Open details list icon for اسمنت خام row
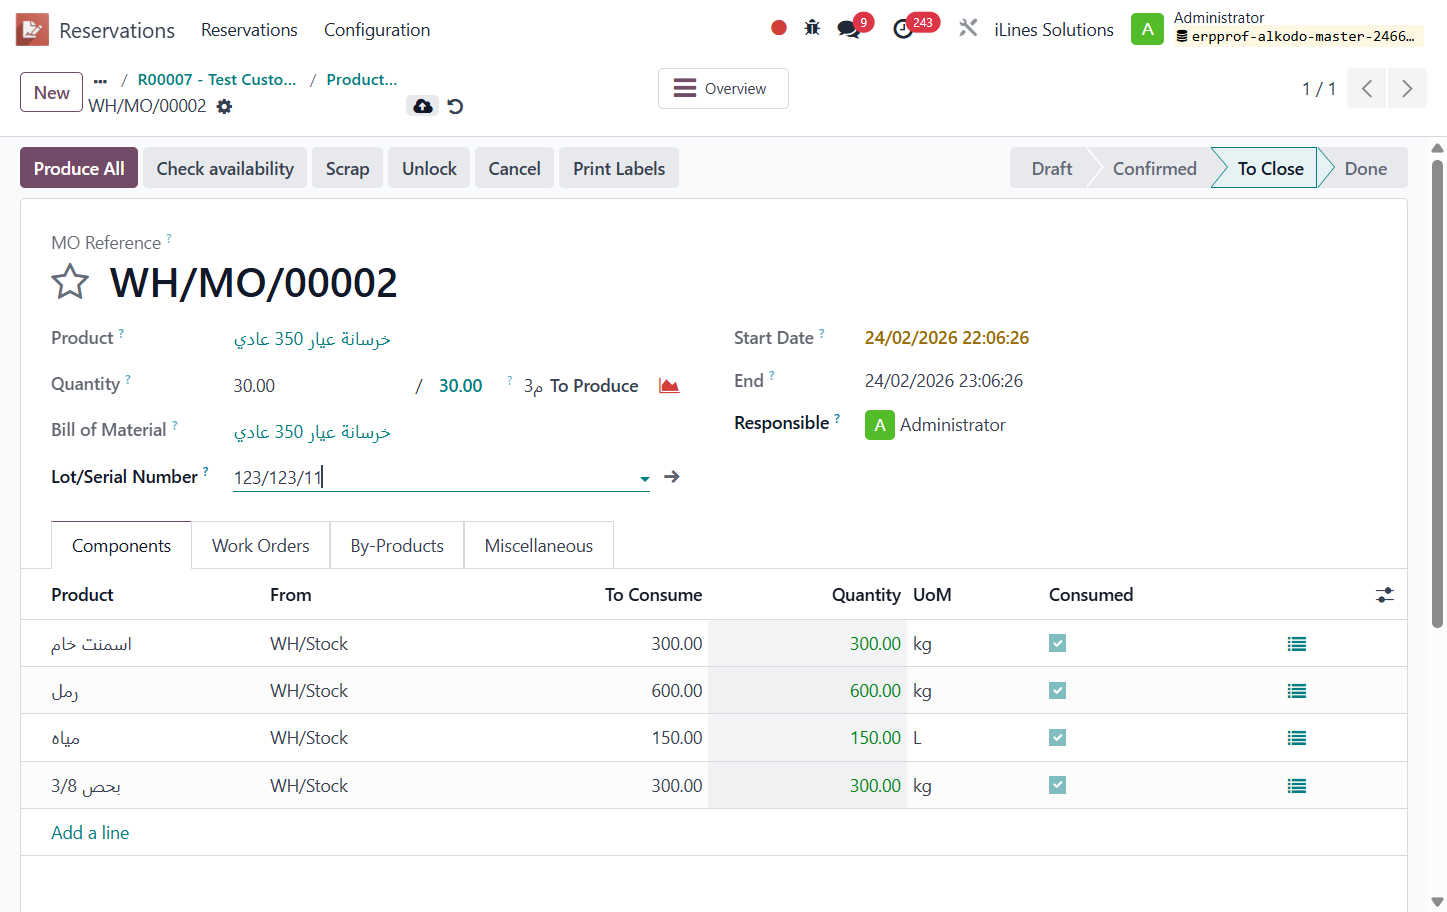This screenshot has height=912, width=1447. tap(1297, 644)
